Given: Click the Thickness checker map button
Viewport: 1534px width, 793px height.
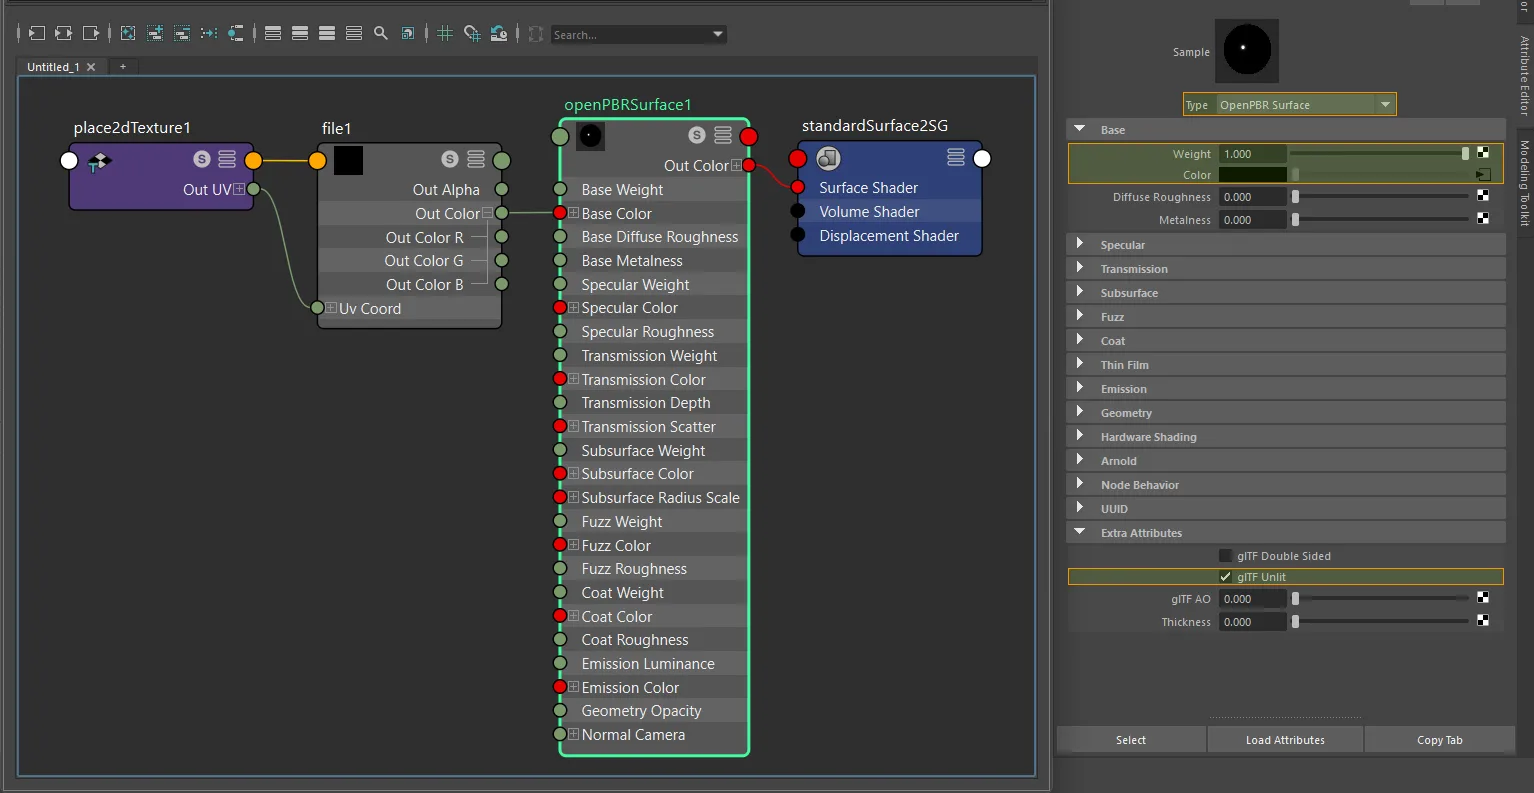Looking at the screenshot, I should tap(1483, 621).
